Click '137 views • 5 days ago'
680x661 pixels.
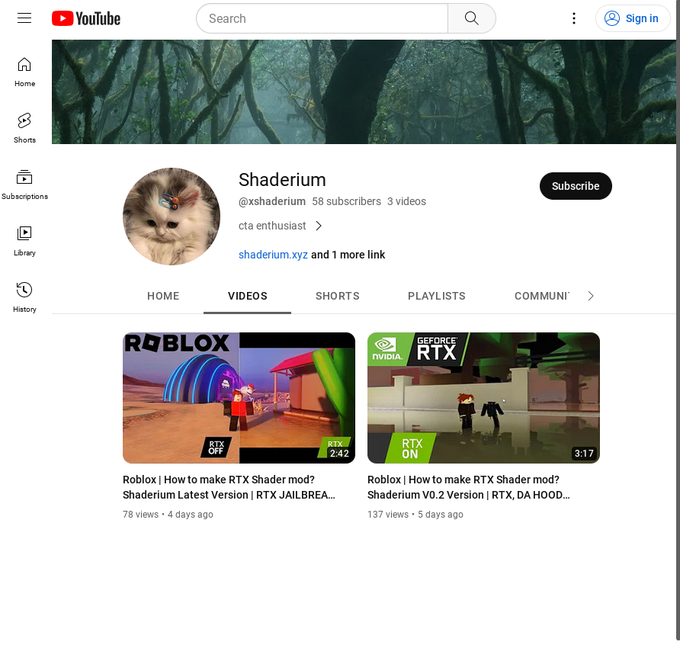[x=415, y=514]
